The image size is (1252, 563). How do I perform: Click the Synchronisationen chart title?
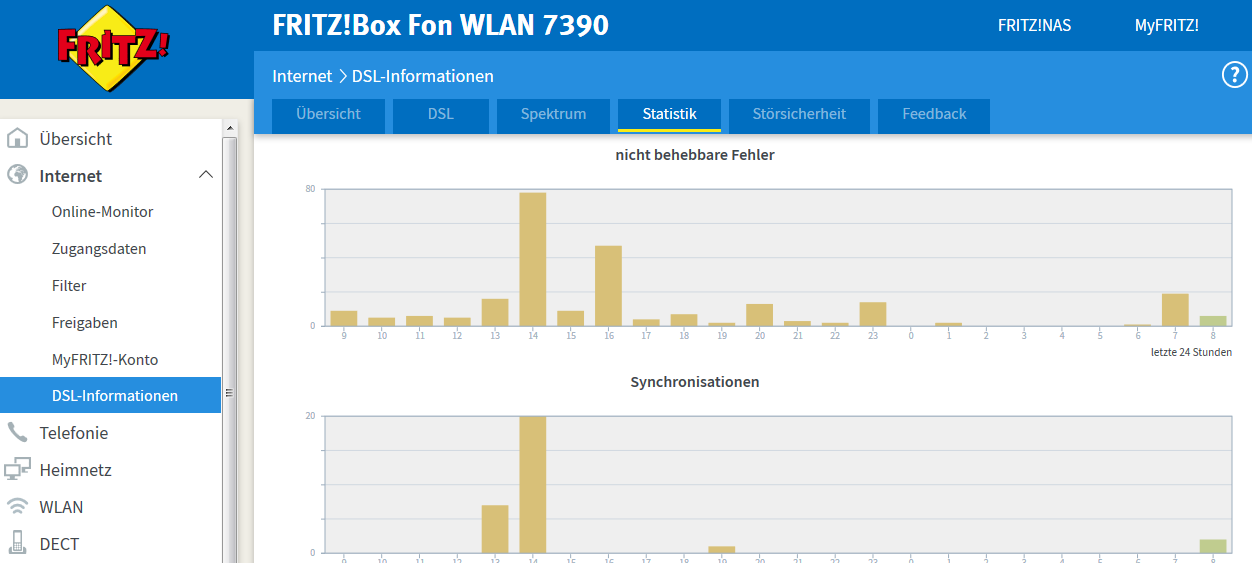click(695, 382)
